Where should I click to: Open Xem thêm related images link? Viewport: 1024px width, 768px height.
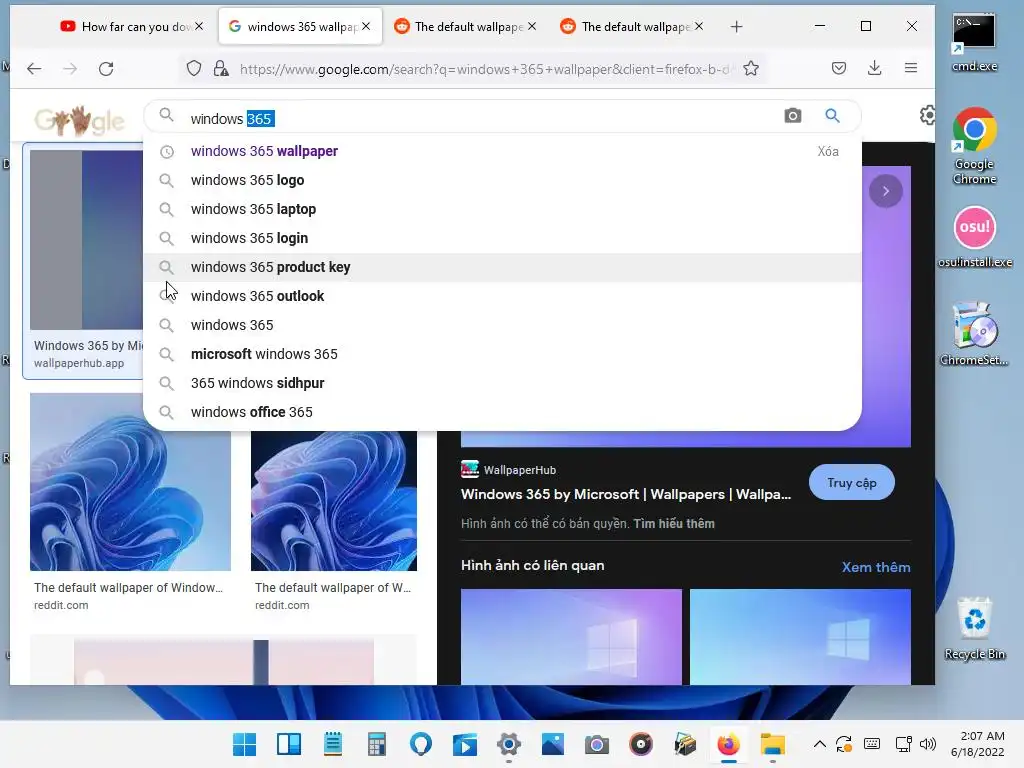pos(876,567)
